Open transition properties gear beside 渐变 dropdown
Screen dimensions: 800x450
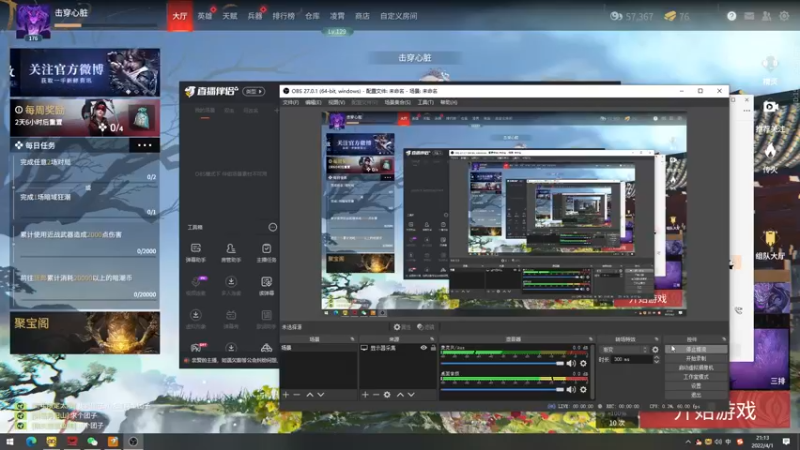(655, 350)
